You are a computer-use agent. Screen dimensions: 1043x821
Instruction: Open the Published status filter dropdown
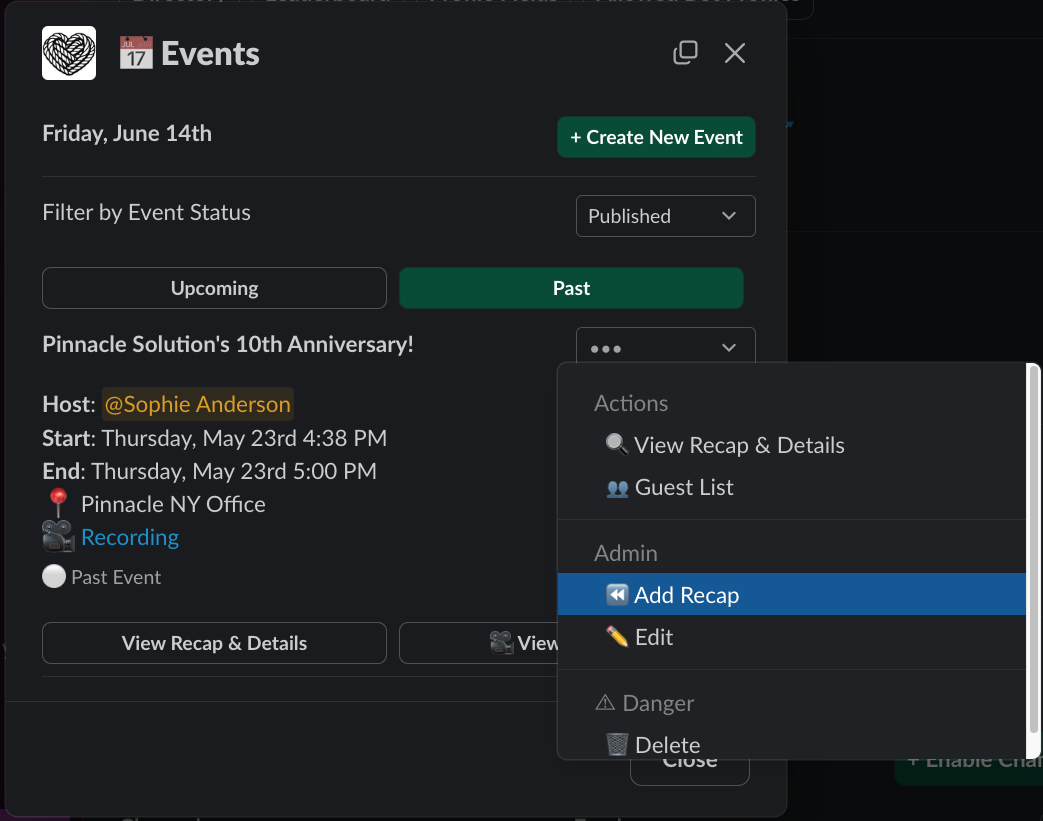665,216
